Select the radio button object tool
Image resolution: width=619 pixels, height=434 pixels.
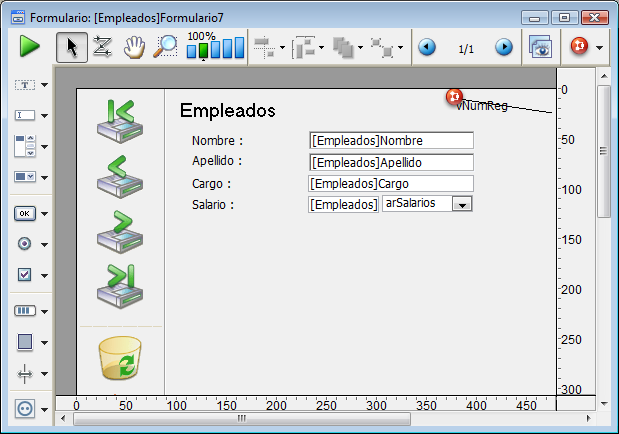pyautogui.click(x=24, y=244)
